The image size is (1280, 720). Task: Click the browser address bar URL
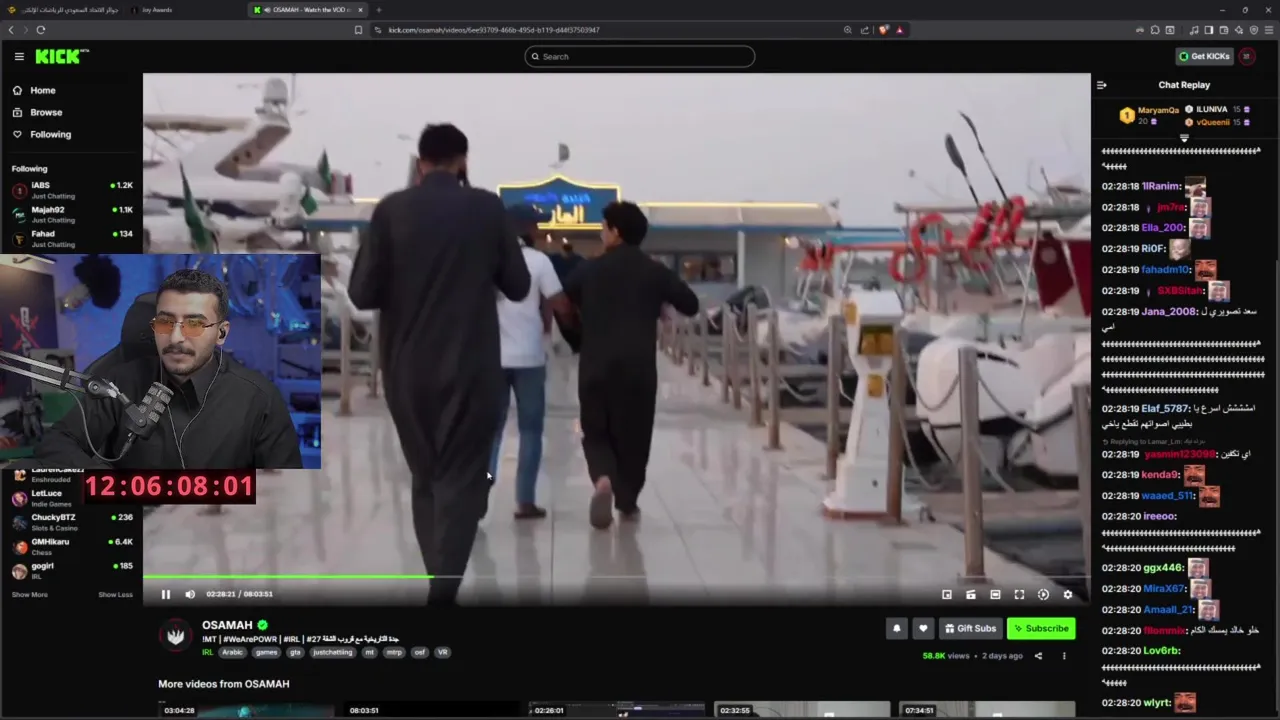coord(494,30)
